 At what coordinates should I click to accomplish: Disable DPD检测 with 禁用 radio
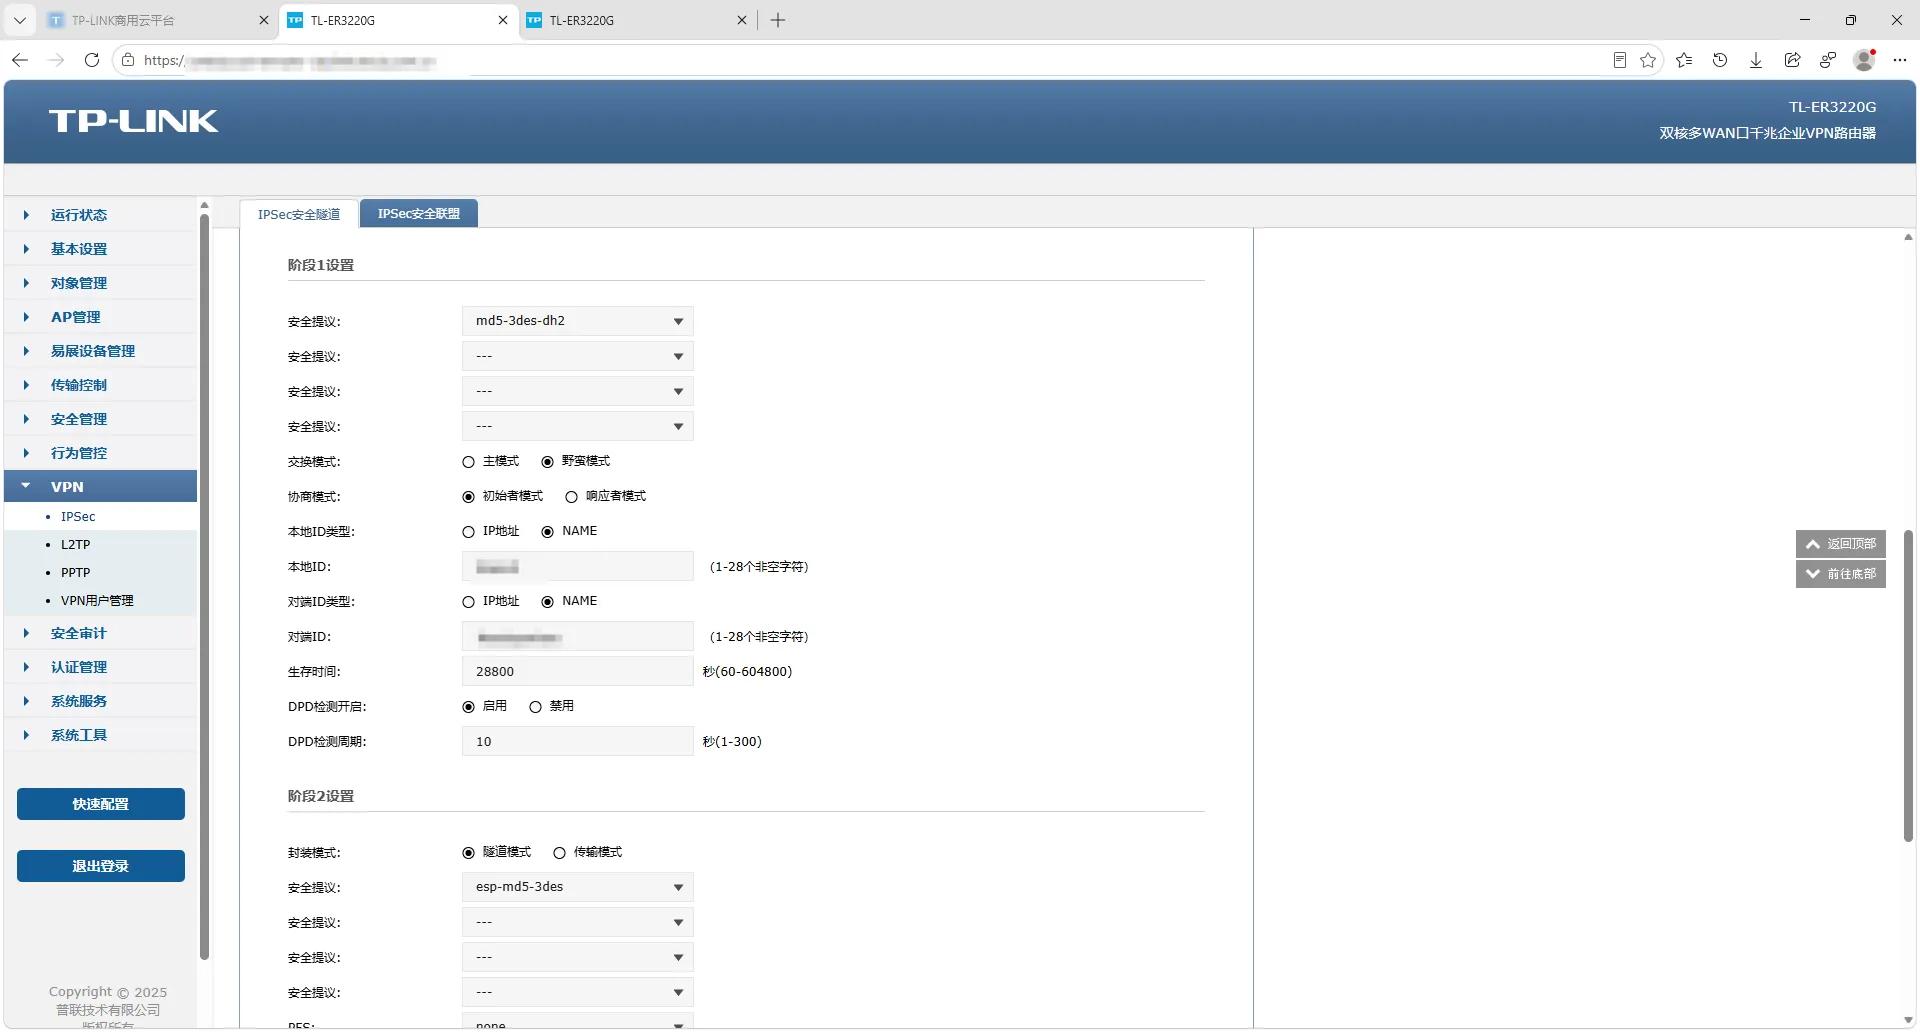point(535,707)
